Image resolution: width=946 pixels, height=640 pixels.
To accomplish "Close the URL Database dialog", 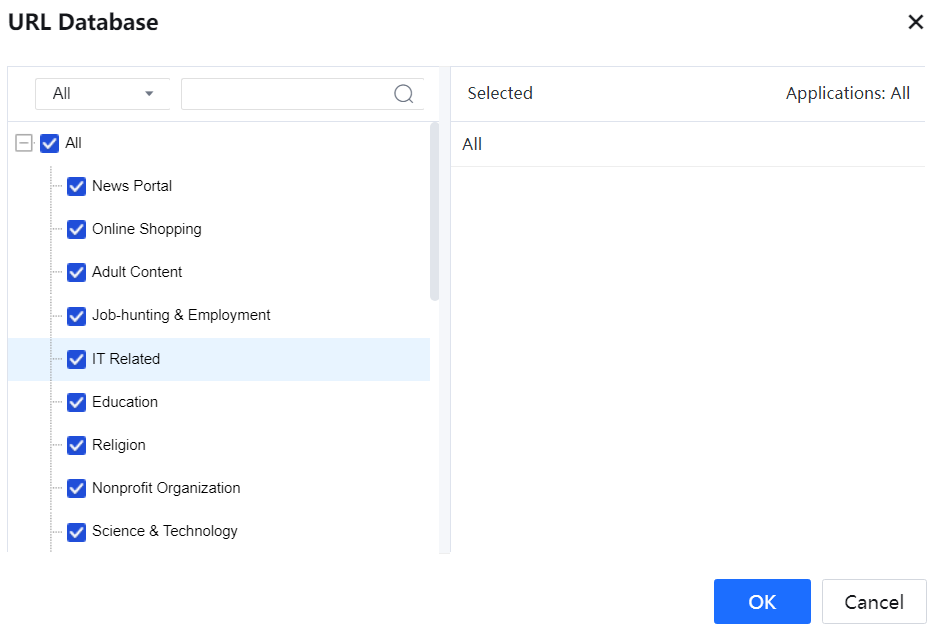I will tap(915, 22).
